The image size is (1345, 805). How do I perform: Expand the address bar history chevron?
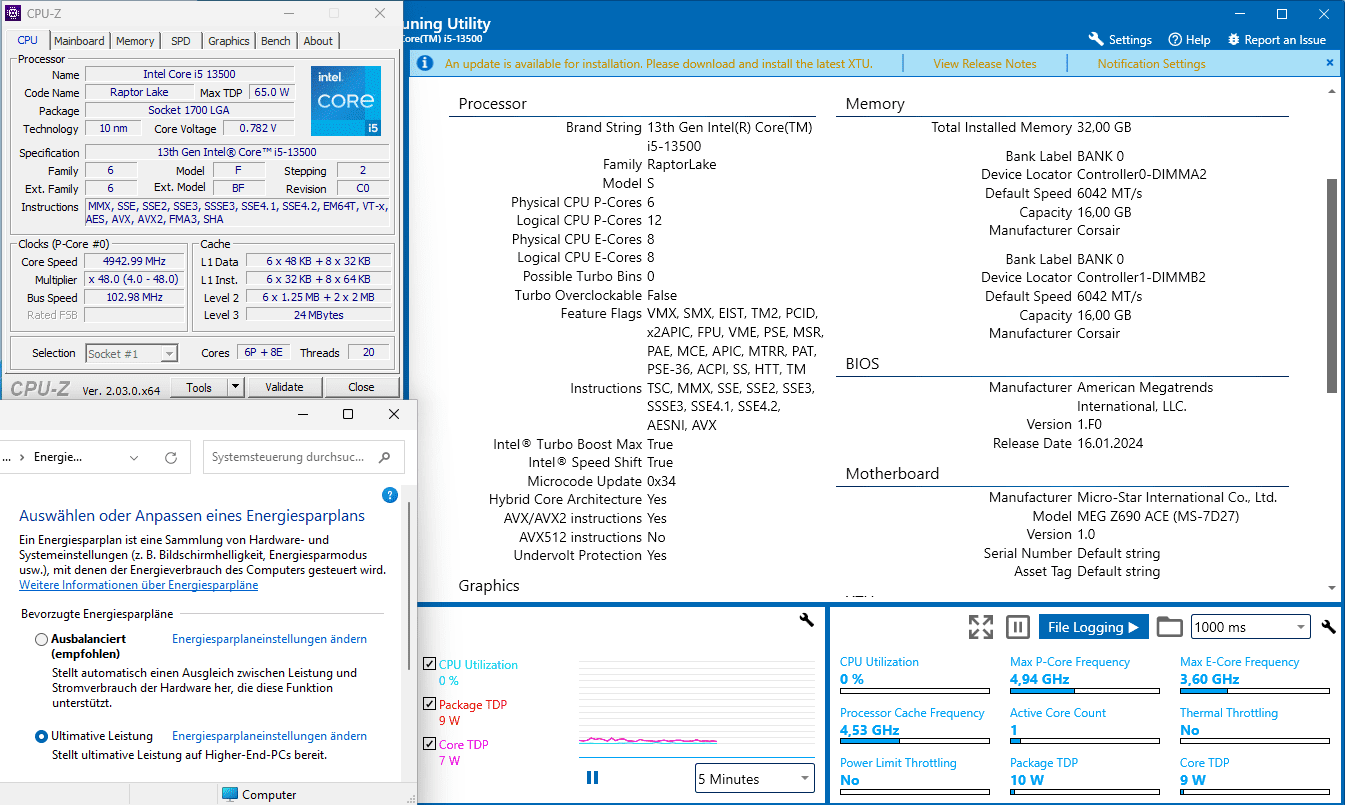click(x=135, y=457)
